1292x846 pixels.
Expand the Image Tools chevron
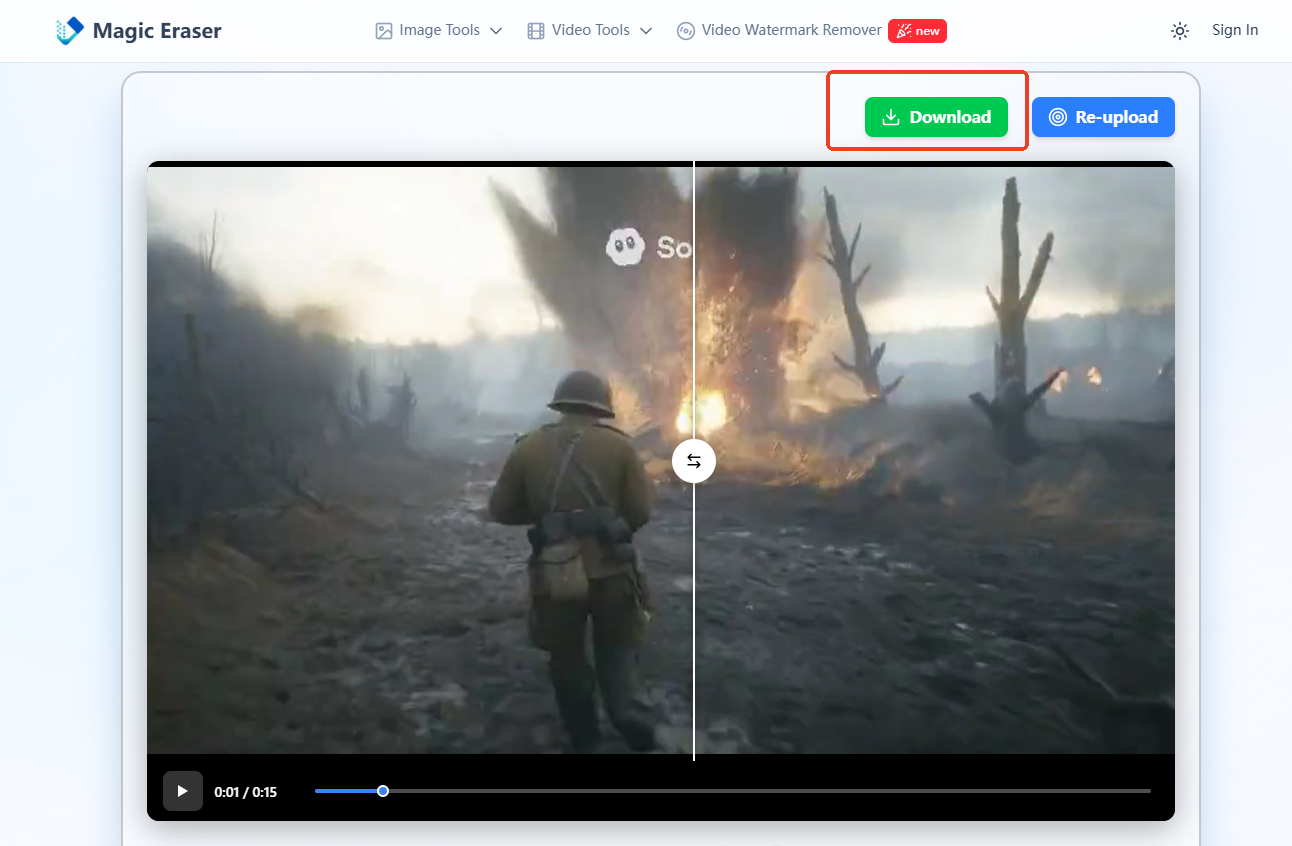pyautogui.click(x=496, y=31)
